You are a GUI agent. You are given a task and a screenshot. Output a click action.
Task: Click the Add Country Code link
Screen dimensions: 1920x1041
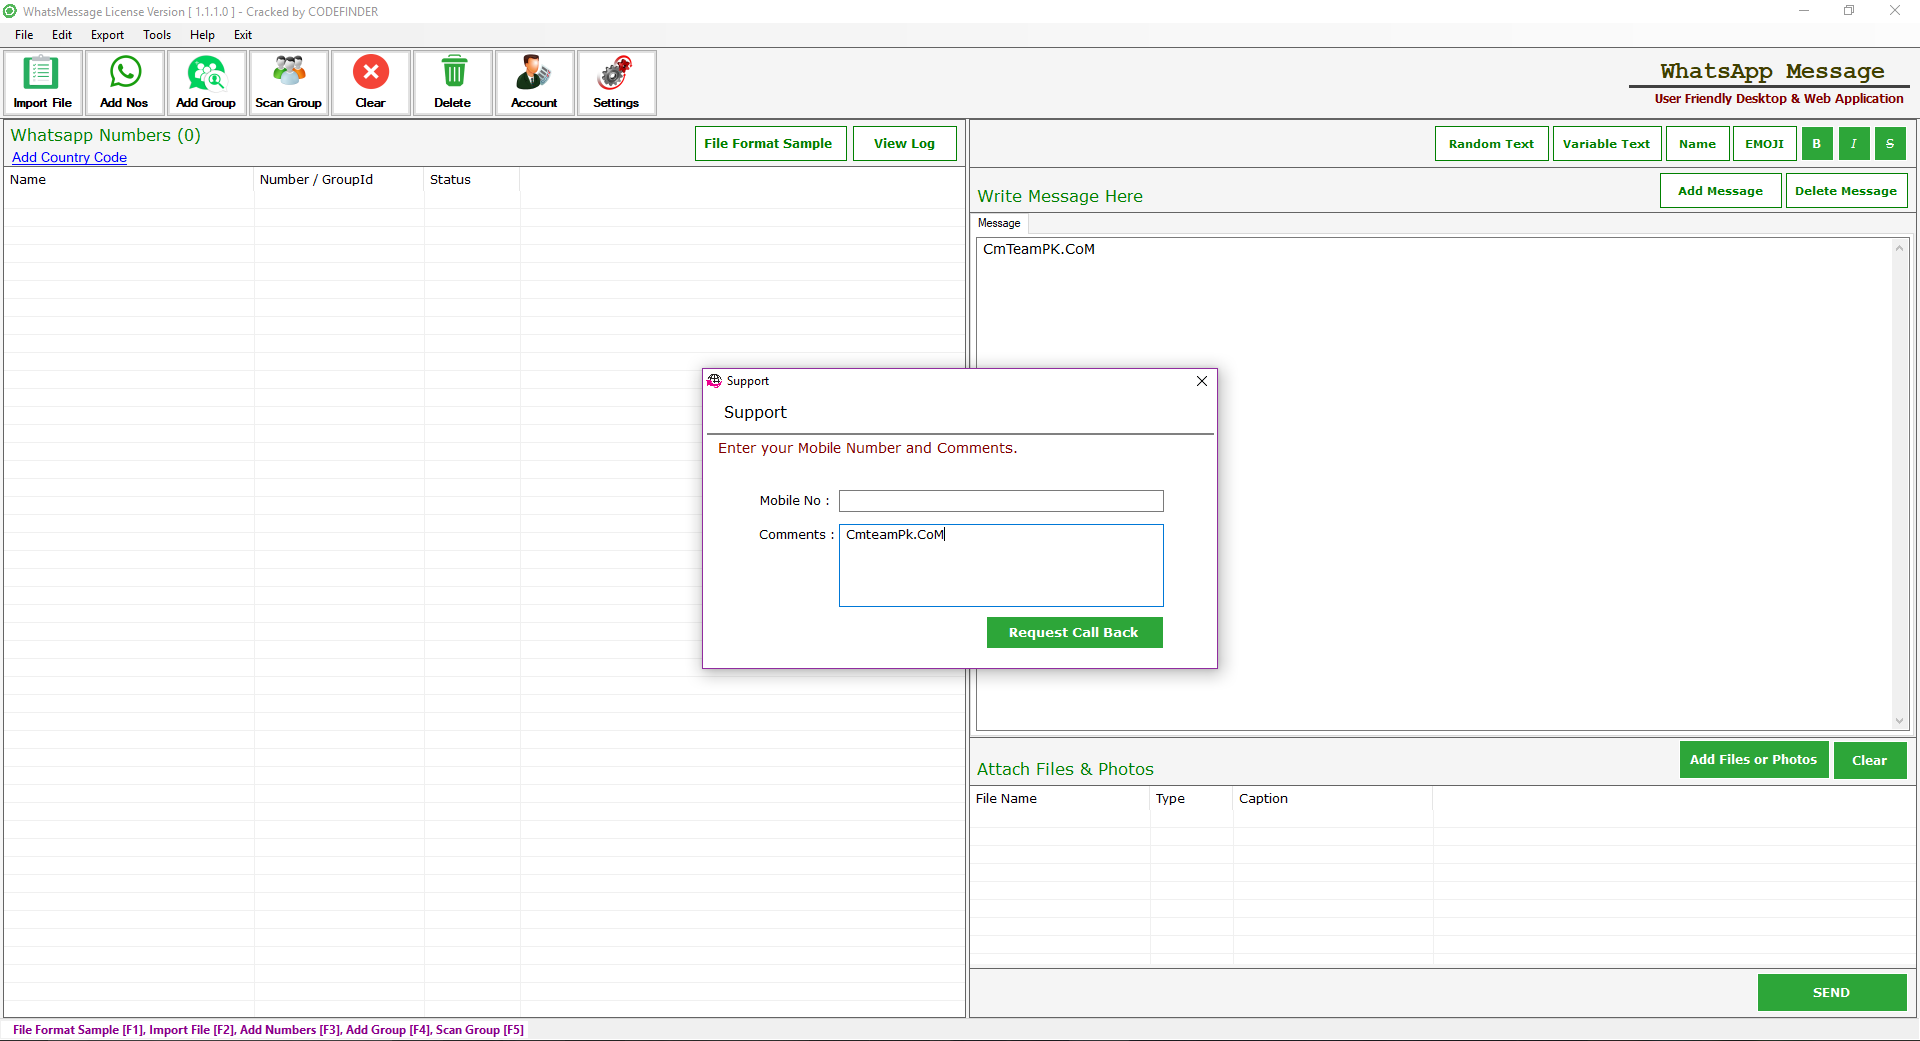(69, 158)
